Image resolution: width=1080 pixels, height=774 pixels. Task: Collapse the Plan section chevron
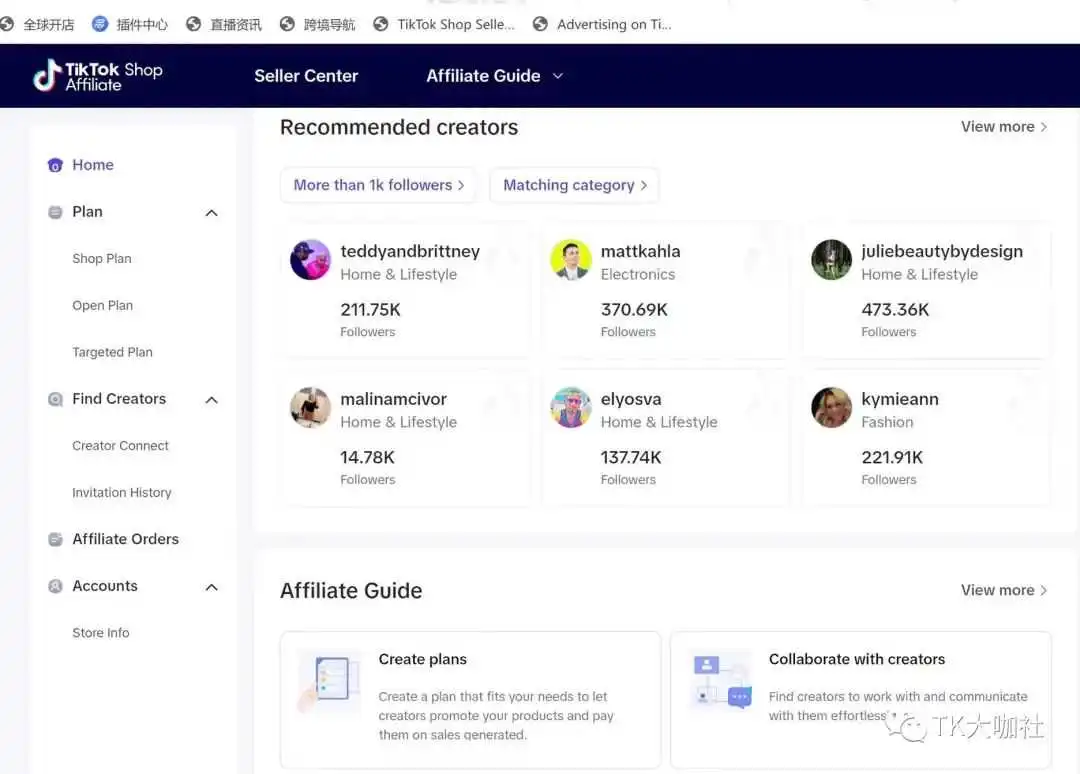(211, 213)
